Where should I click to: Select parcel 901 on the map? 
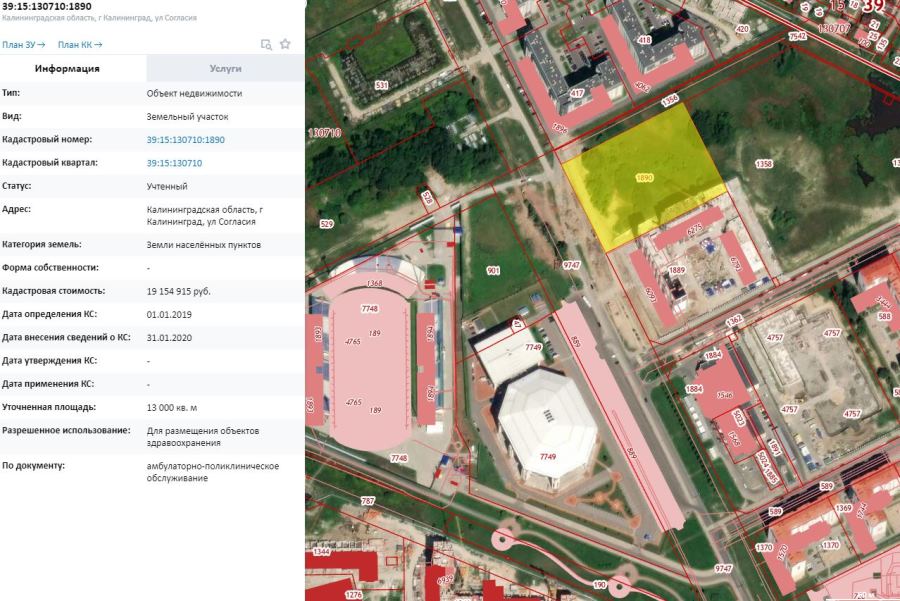(x=493, y=271)
